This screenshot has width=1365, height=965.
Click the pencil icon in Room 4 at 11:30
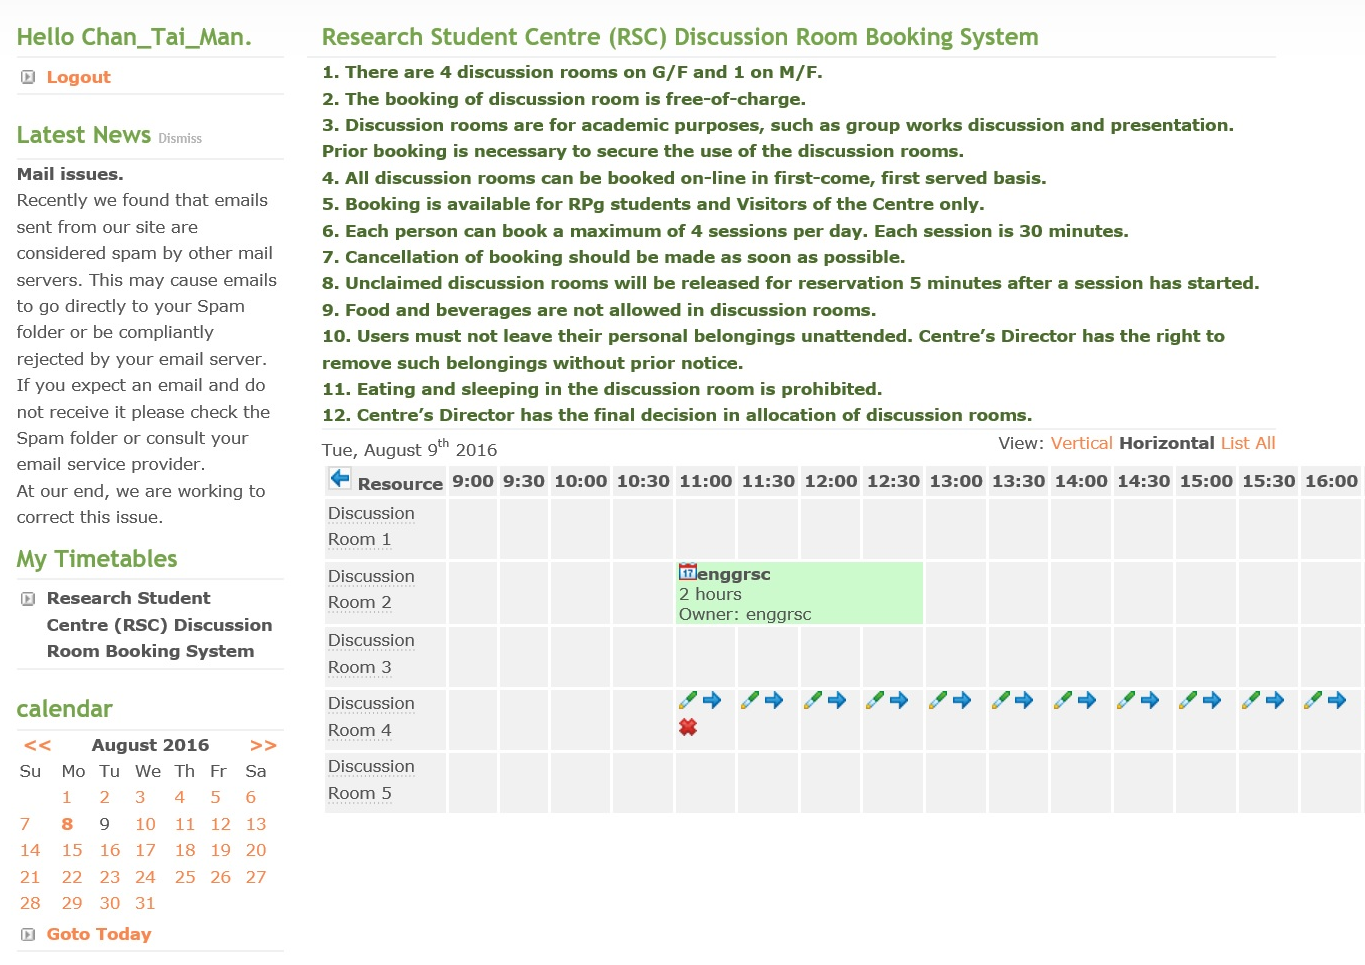tap(750, 700)
